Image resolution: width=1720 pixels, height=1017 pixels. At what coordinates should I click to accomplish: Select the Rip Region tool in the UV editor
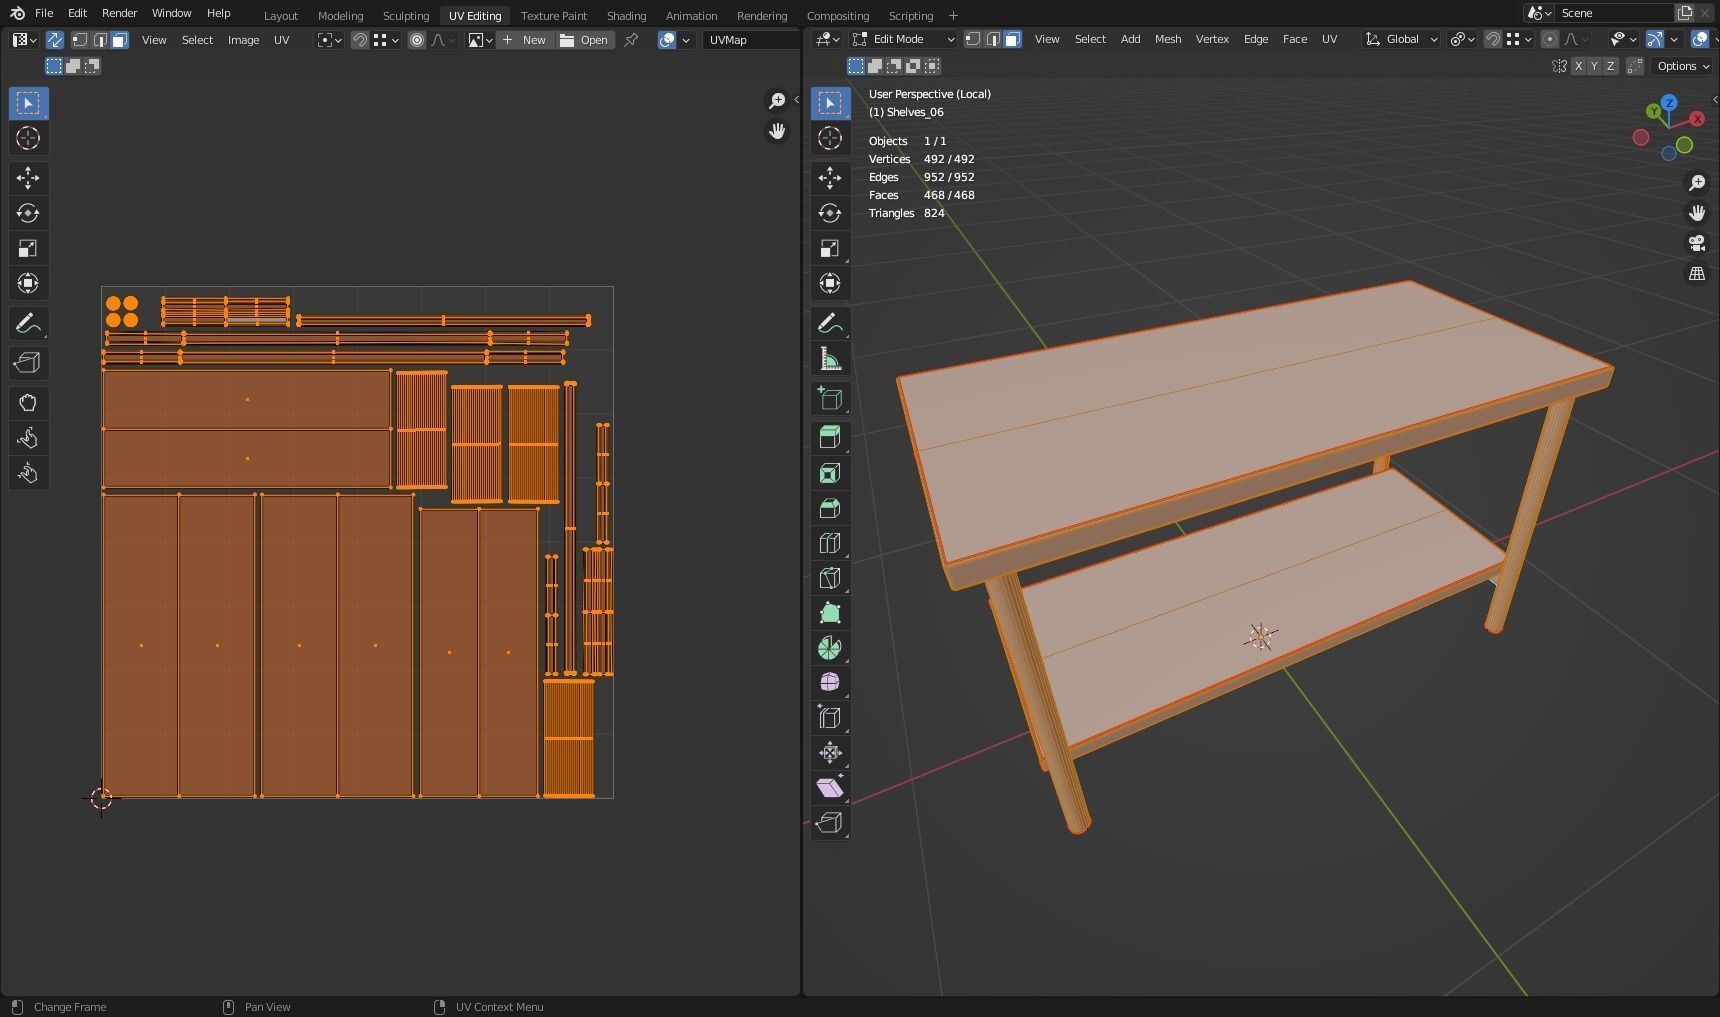(x=28, y=363)
